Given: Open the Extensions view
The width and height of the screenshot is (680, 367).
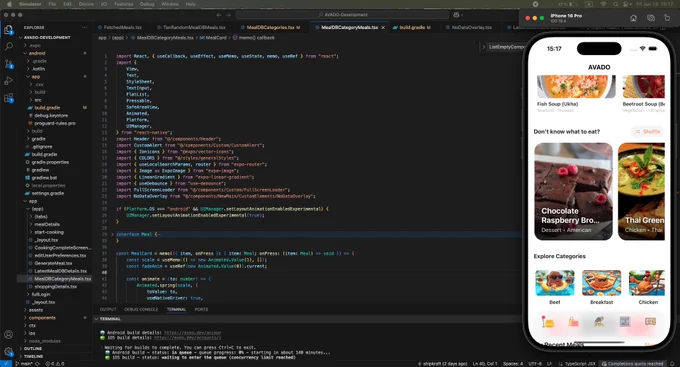Looking at the screenshot, I should [x=8, y=98].
